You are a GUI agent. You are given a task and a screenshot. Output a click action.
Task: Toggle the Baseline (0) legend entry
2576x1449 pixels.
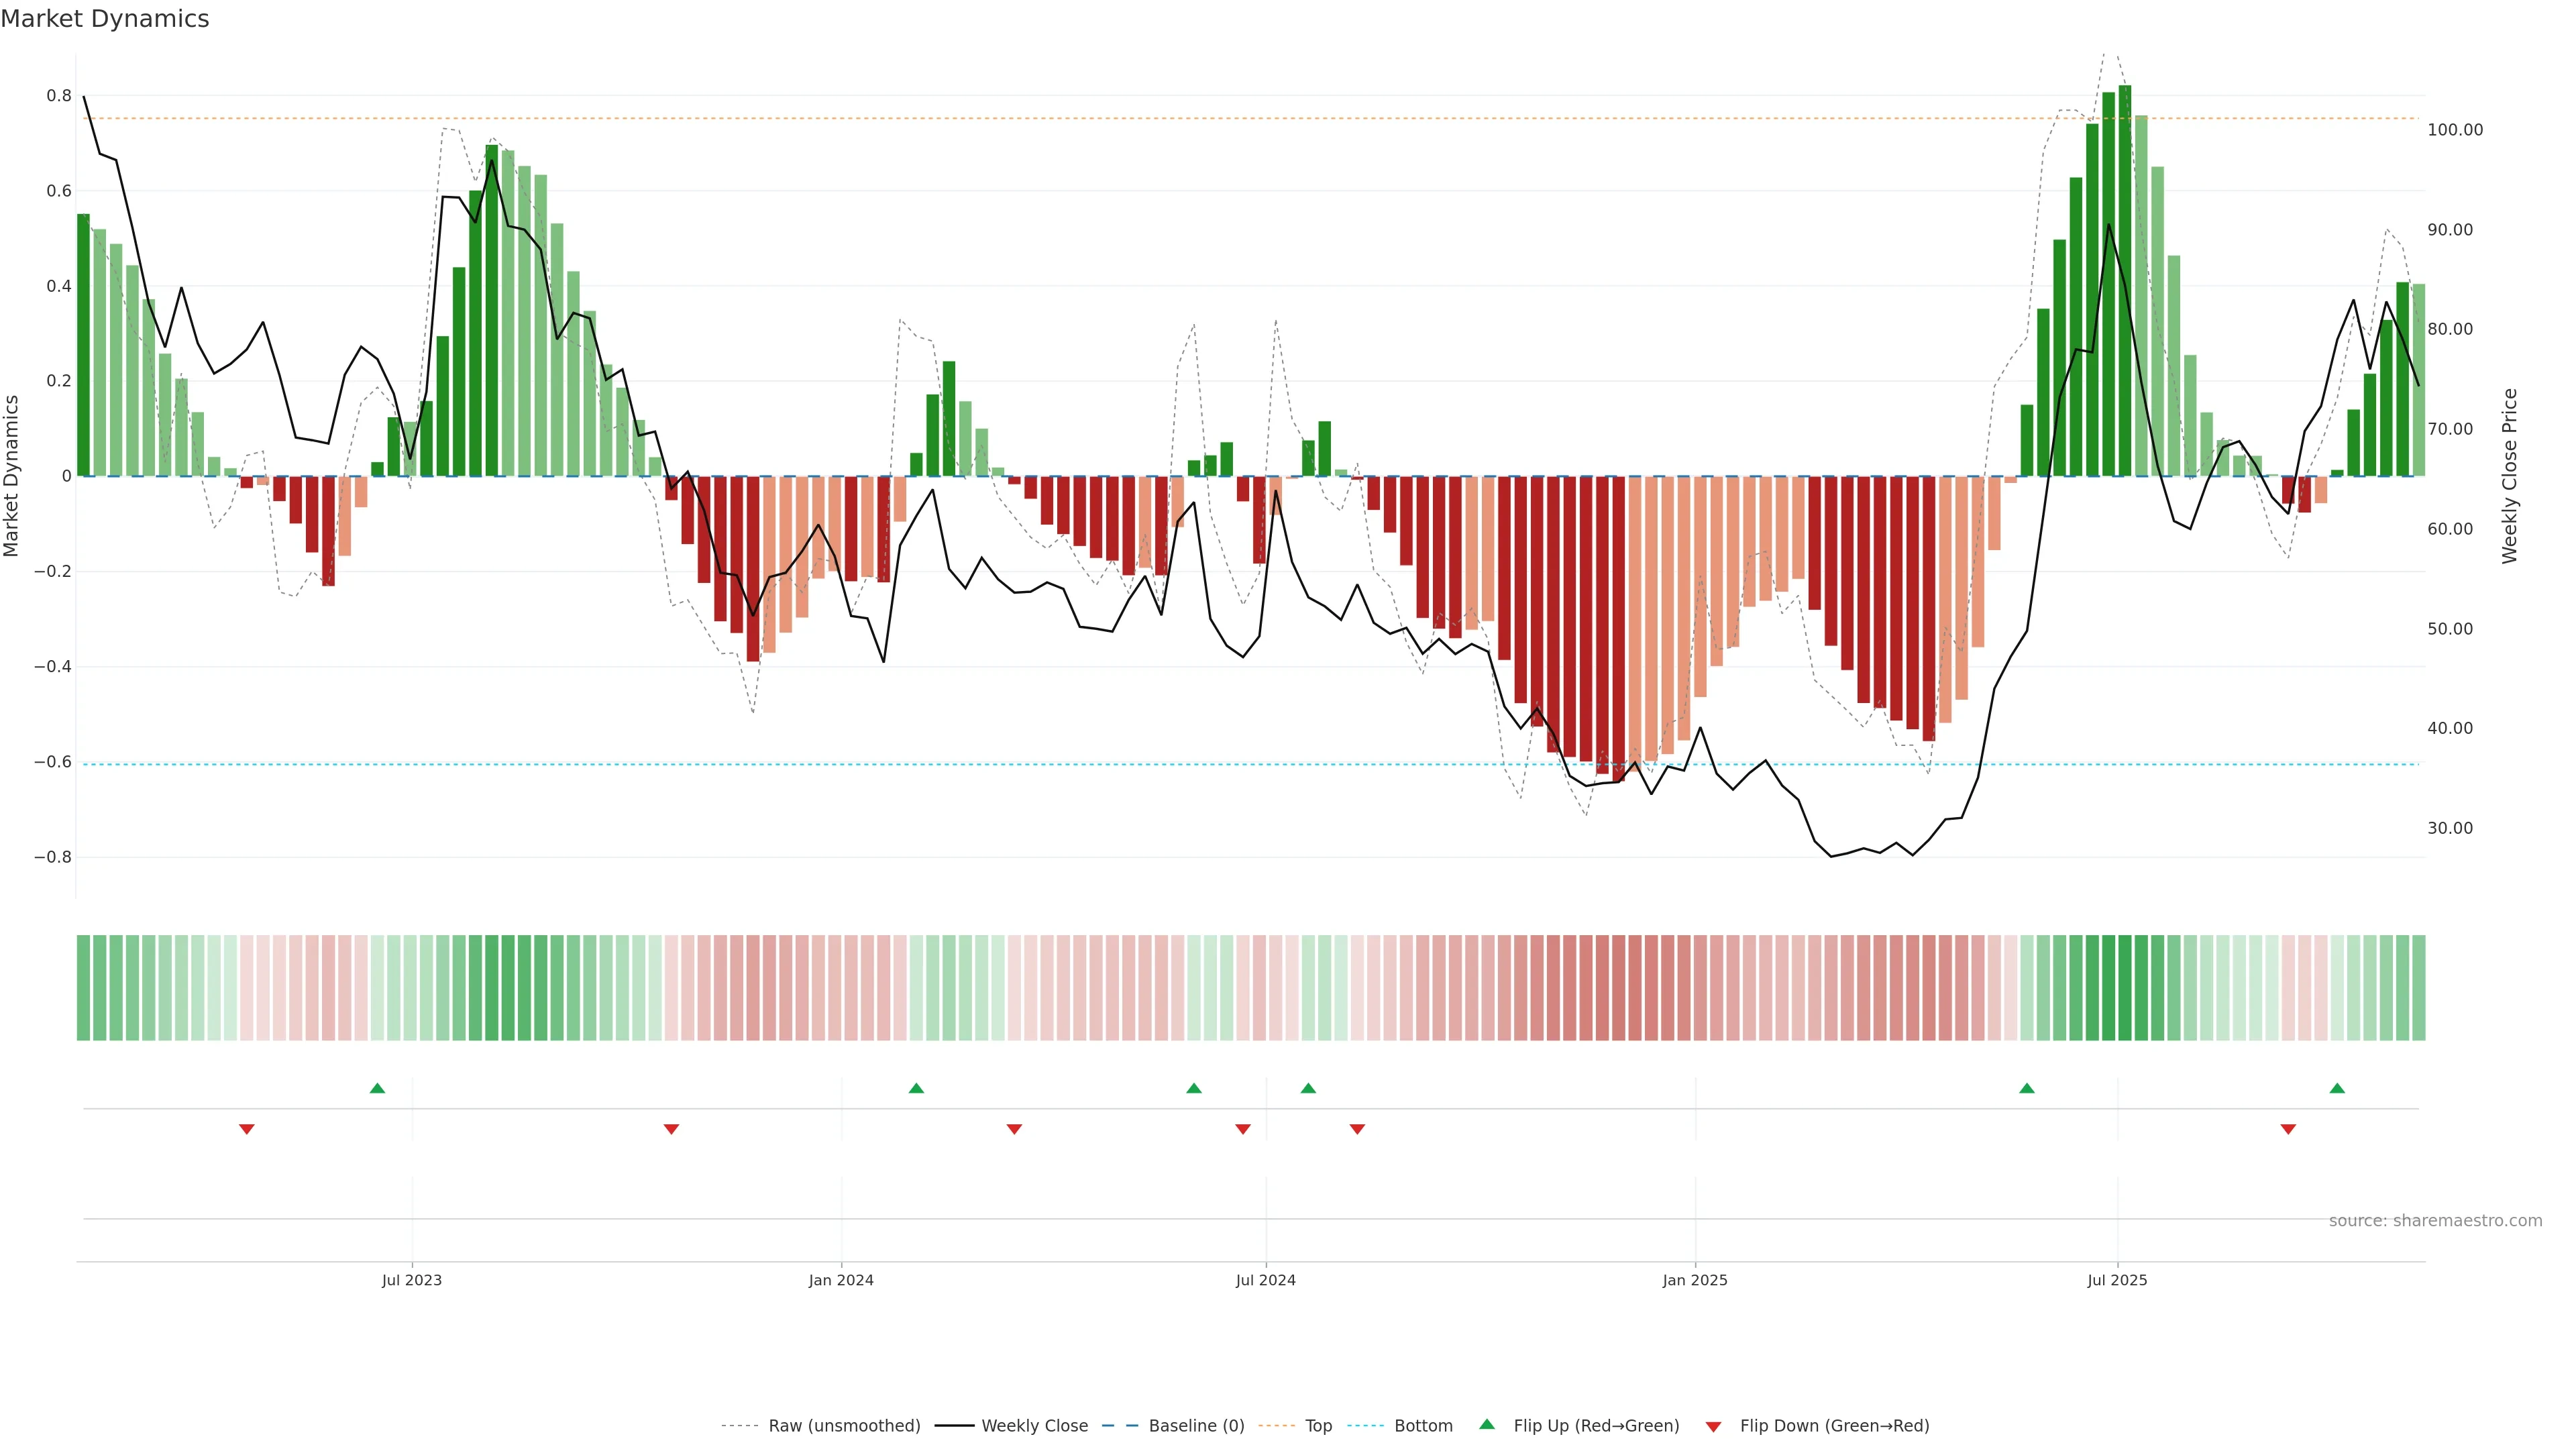(x=1196, y=1426)
